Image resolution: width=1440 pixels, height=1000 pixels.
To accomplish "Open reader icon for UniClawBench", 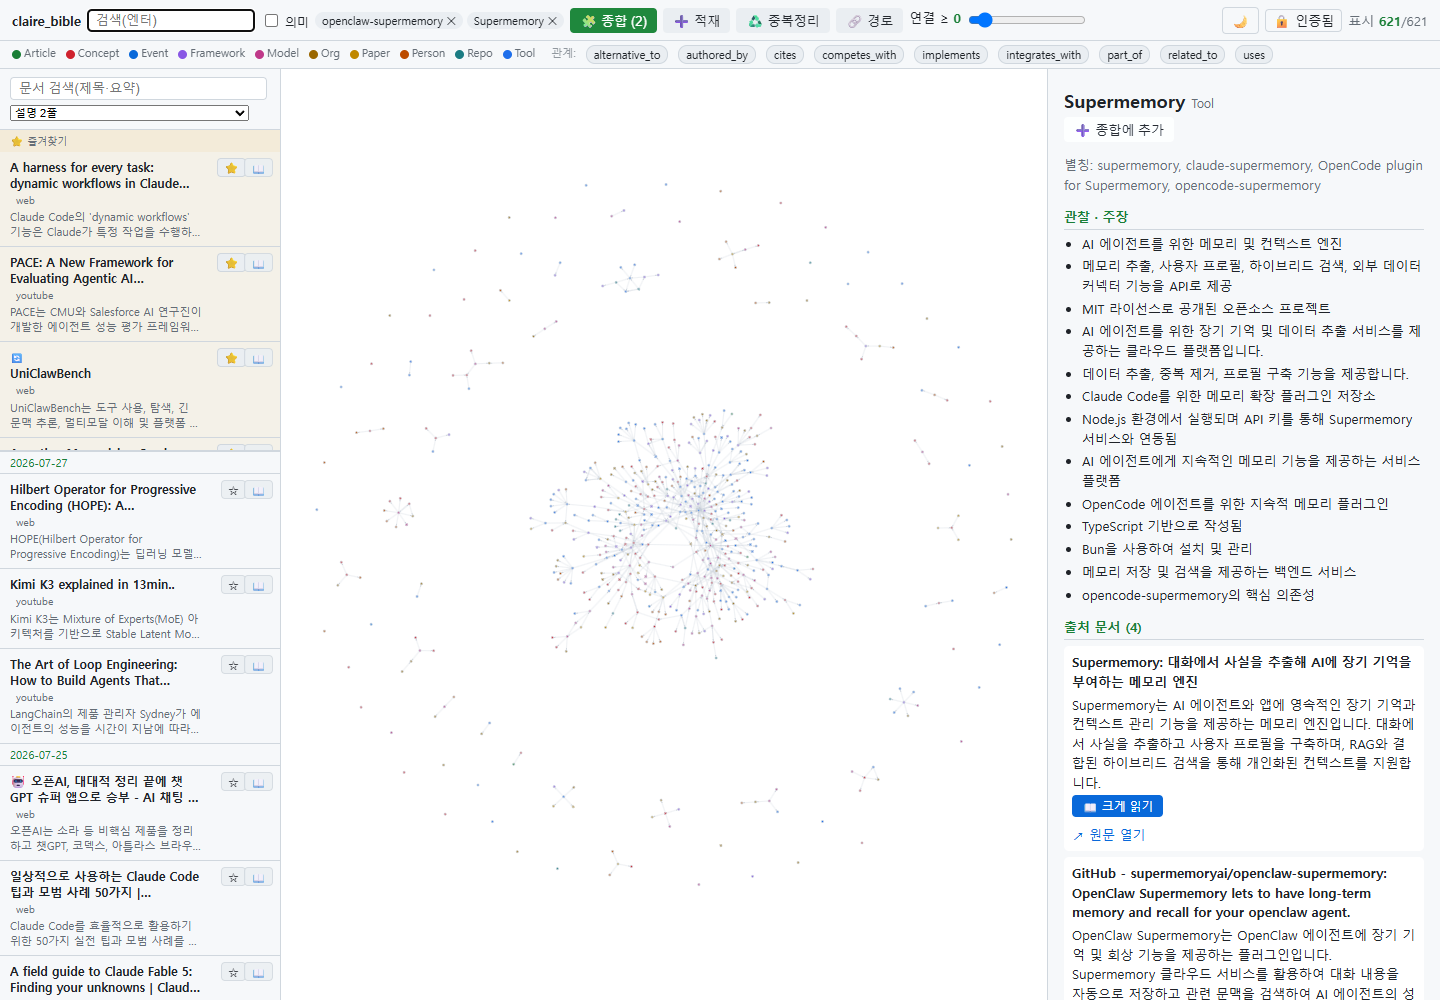I will tap(258, 358).
